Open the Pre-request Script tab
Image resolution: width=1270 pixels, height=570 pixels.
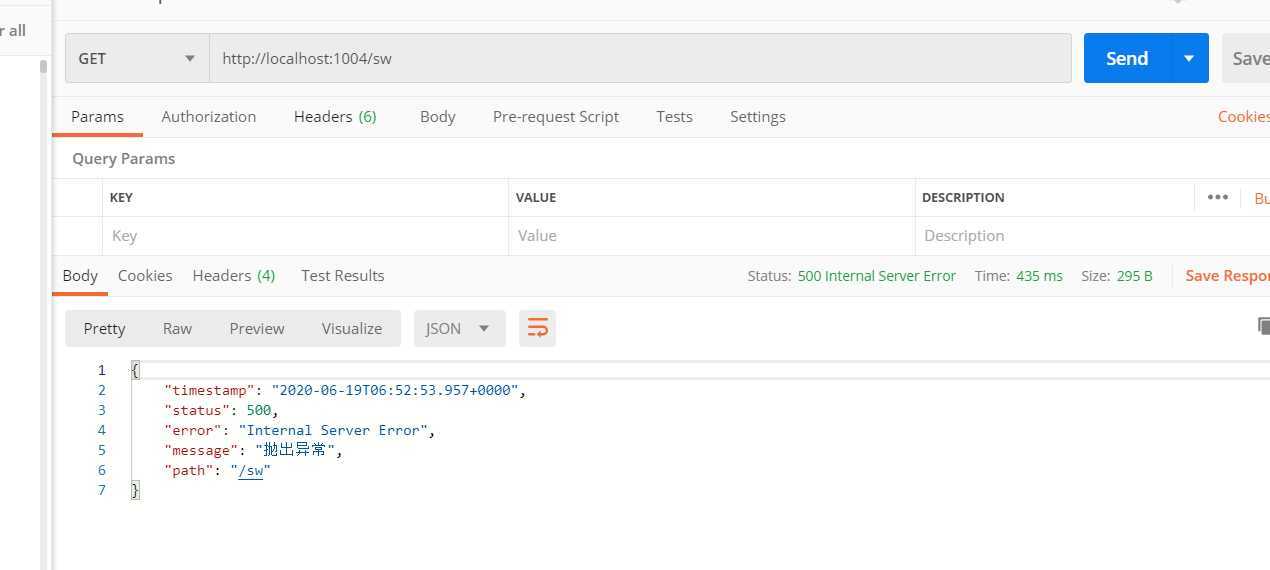click(556, 117)
